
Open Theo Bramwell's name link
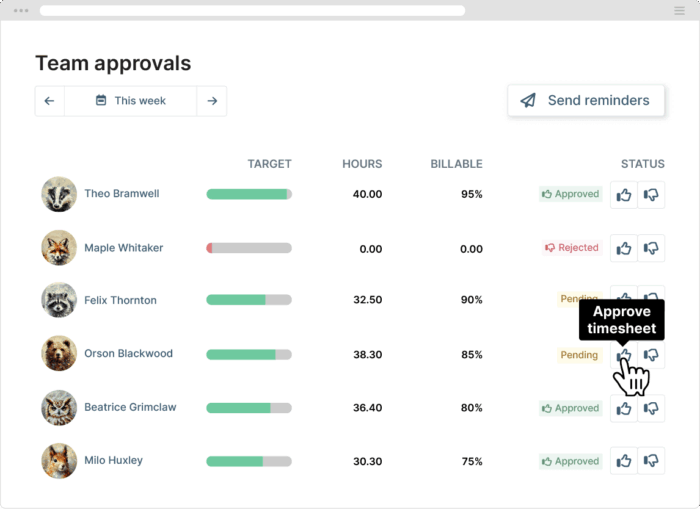click(x=121, y=194)
